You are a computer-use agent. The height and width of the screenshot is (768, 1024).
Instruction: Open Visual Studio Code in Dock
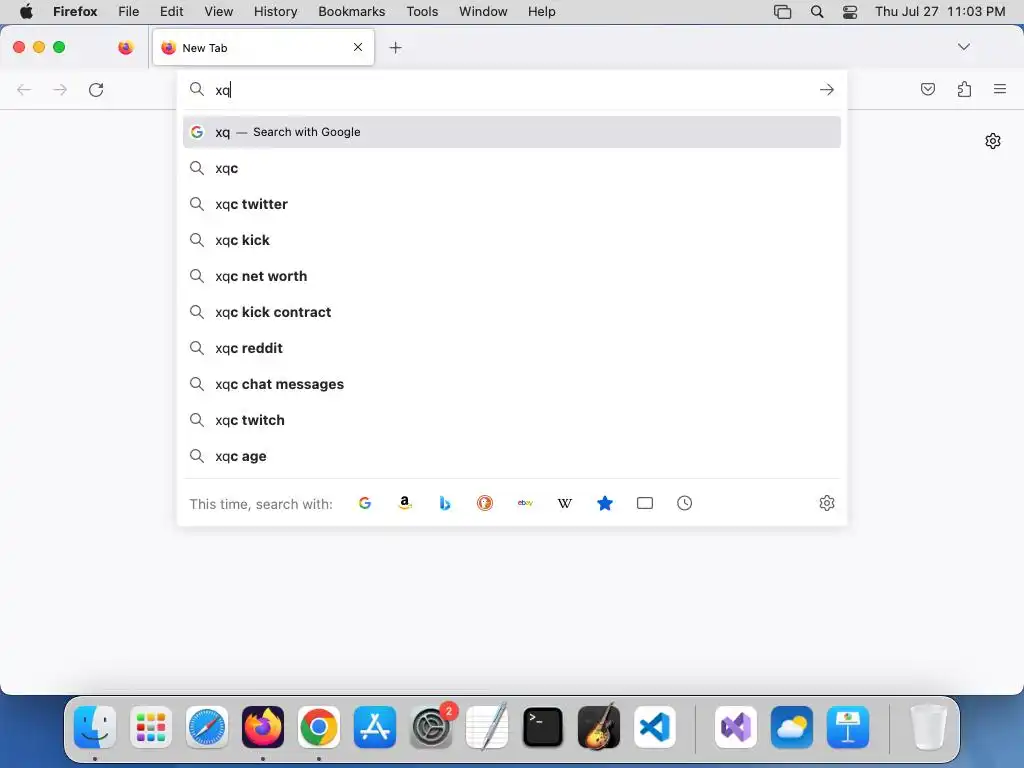coord(654,727)
